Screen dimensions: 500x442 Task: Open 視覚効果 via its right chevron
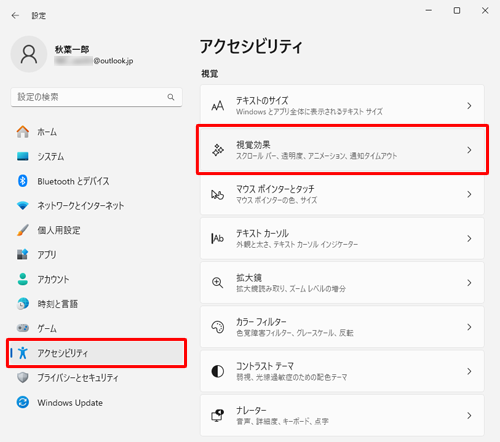click(469, 150)
